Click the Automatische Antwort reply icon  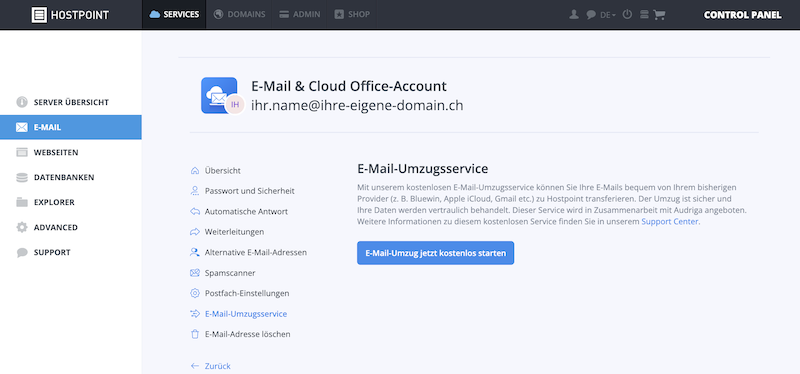194,211
